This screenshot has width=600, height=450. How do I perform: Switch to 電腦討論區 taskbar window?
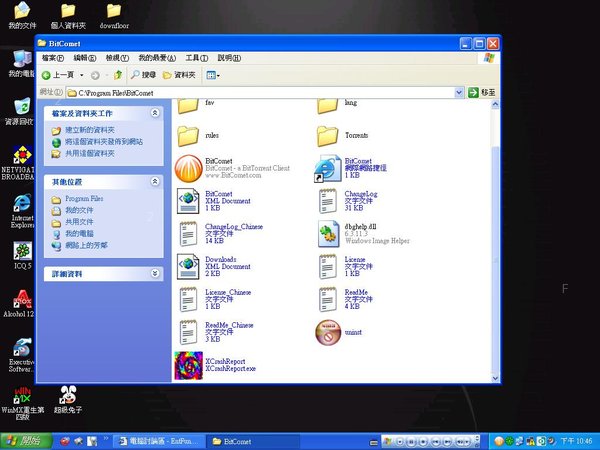coord(160,442)
